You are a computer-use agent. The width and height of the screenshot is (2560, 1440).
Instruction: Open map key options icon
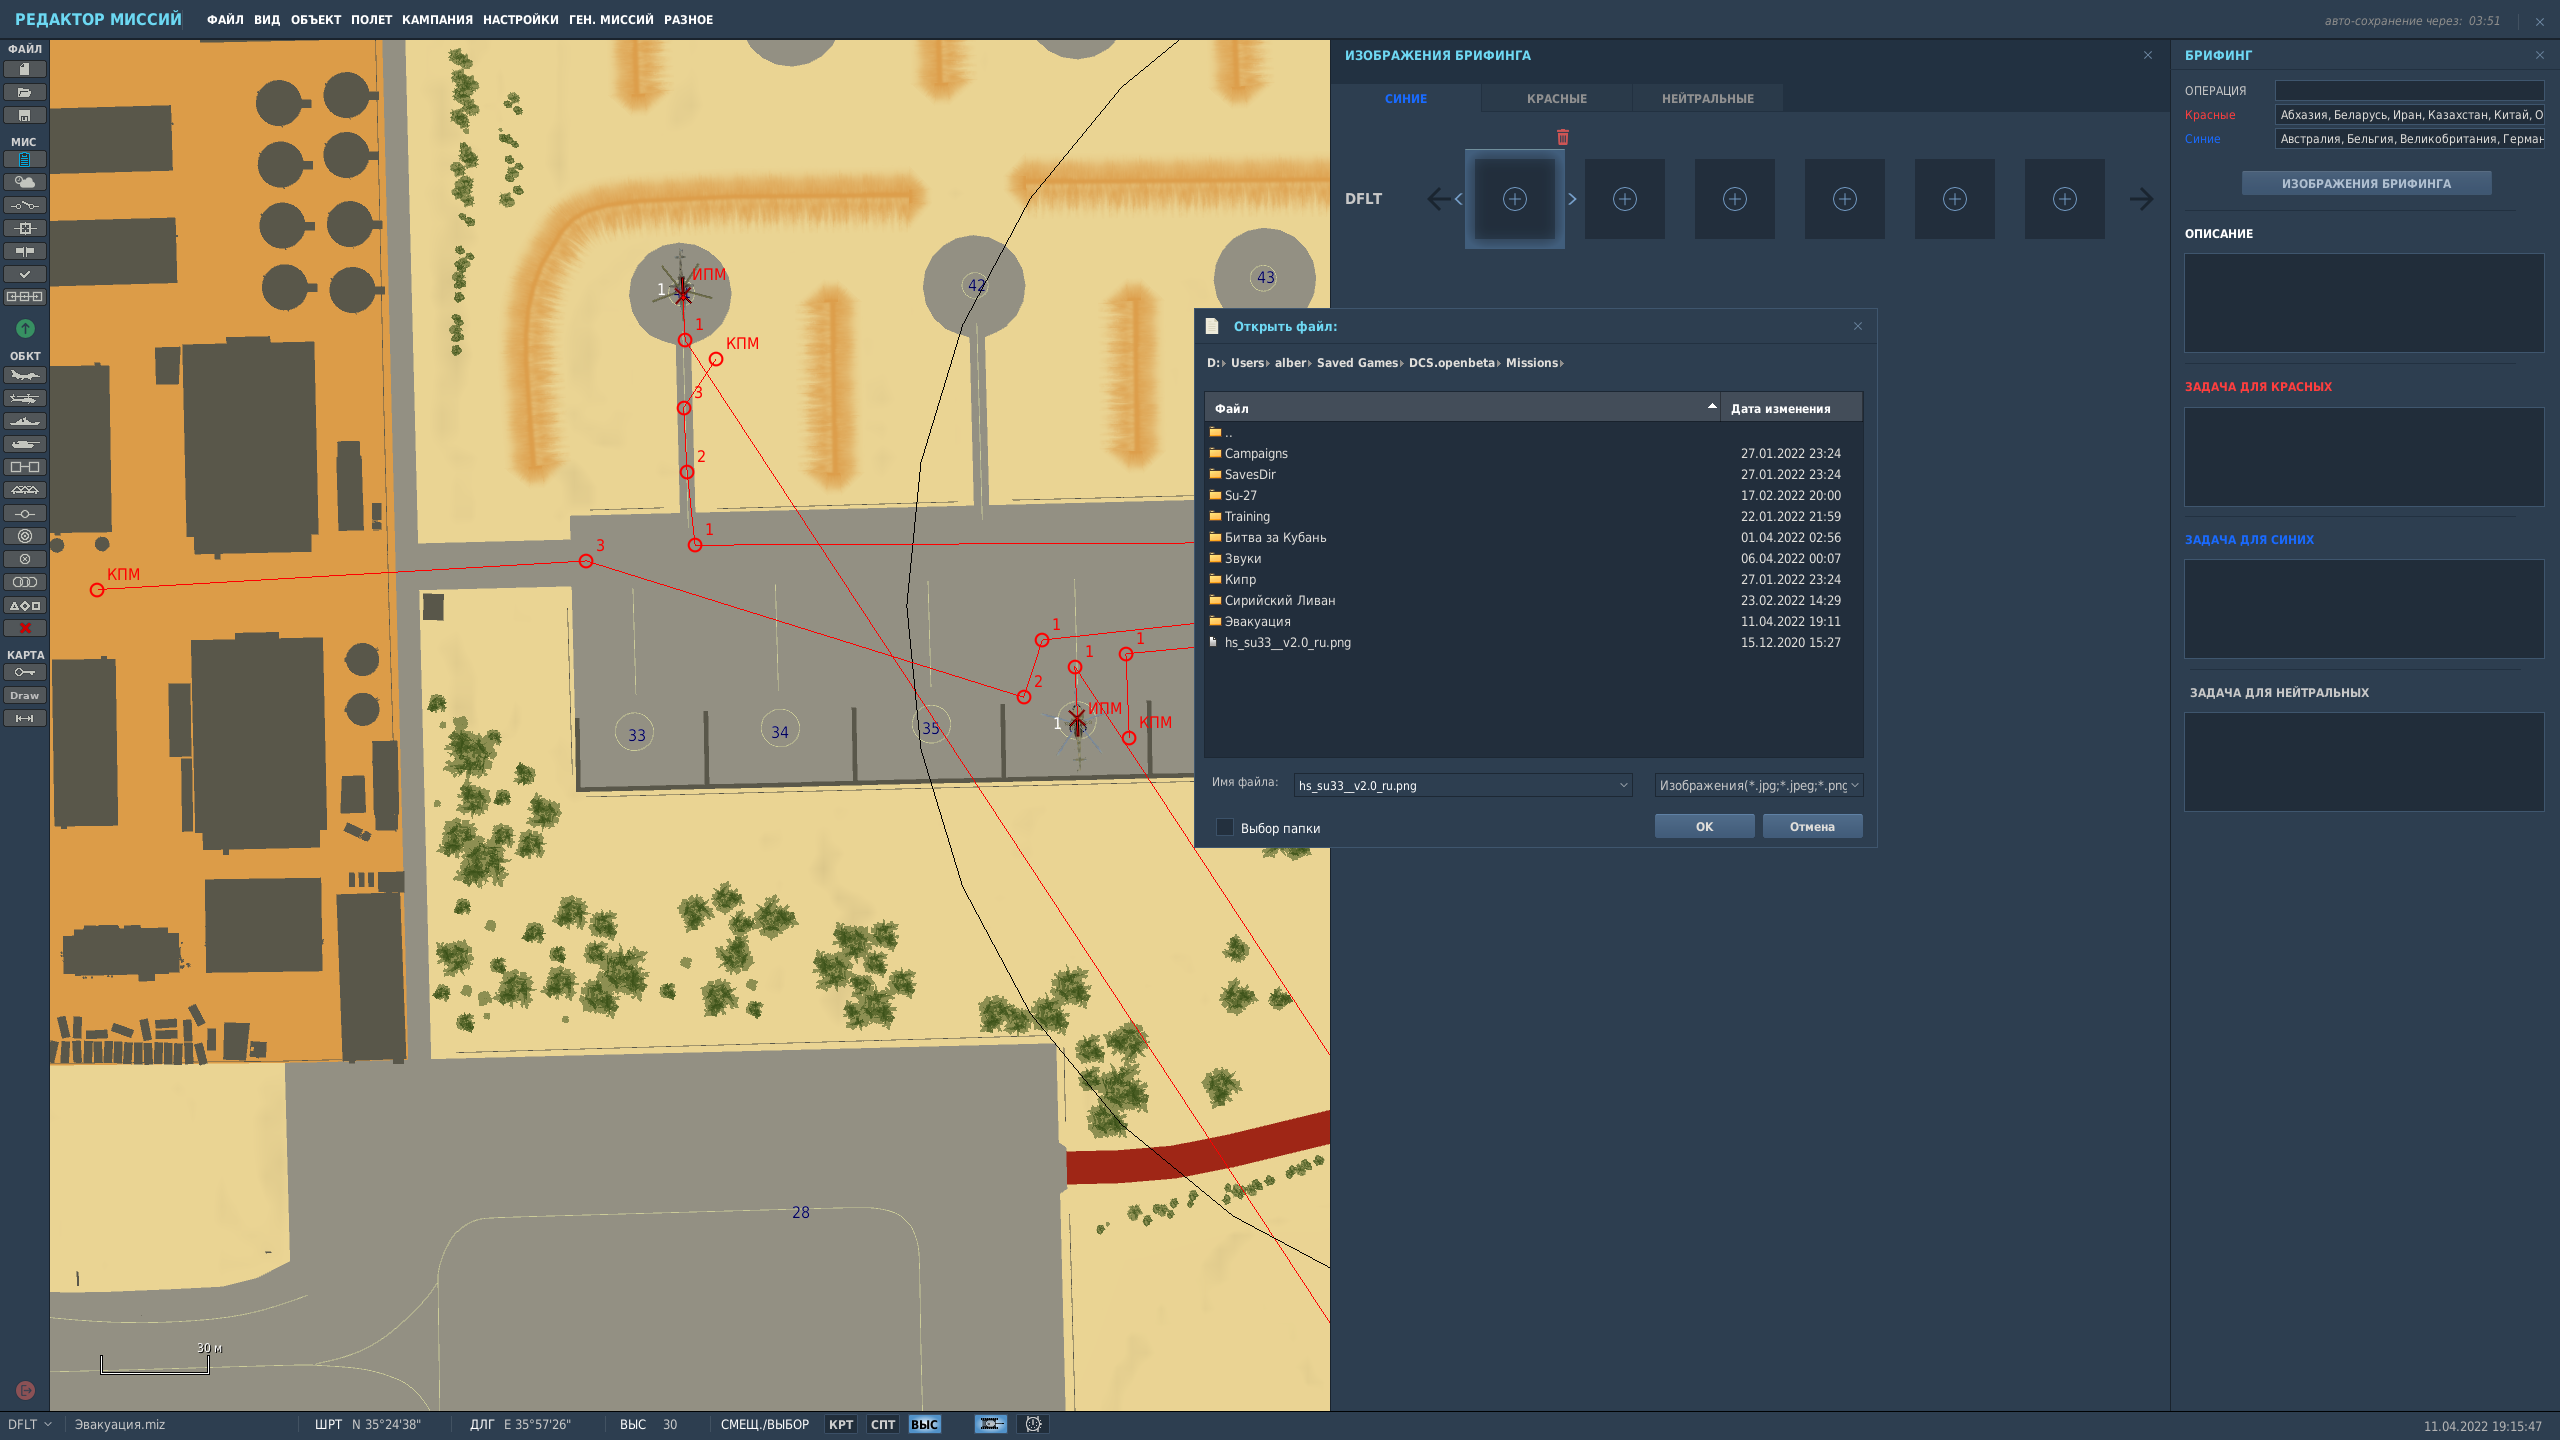[x=25, y=672]
